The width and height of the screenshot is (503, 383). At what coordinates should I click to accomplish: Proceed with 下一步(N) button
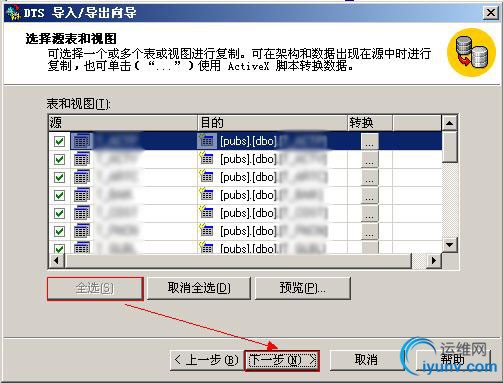click(x=282, y=360)
